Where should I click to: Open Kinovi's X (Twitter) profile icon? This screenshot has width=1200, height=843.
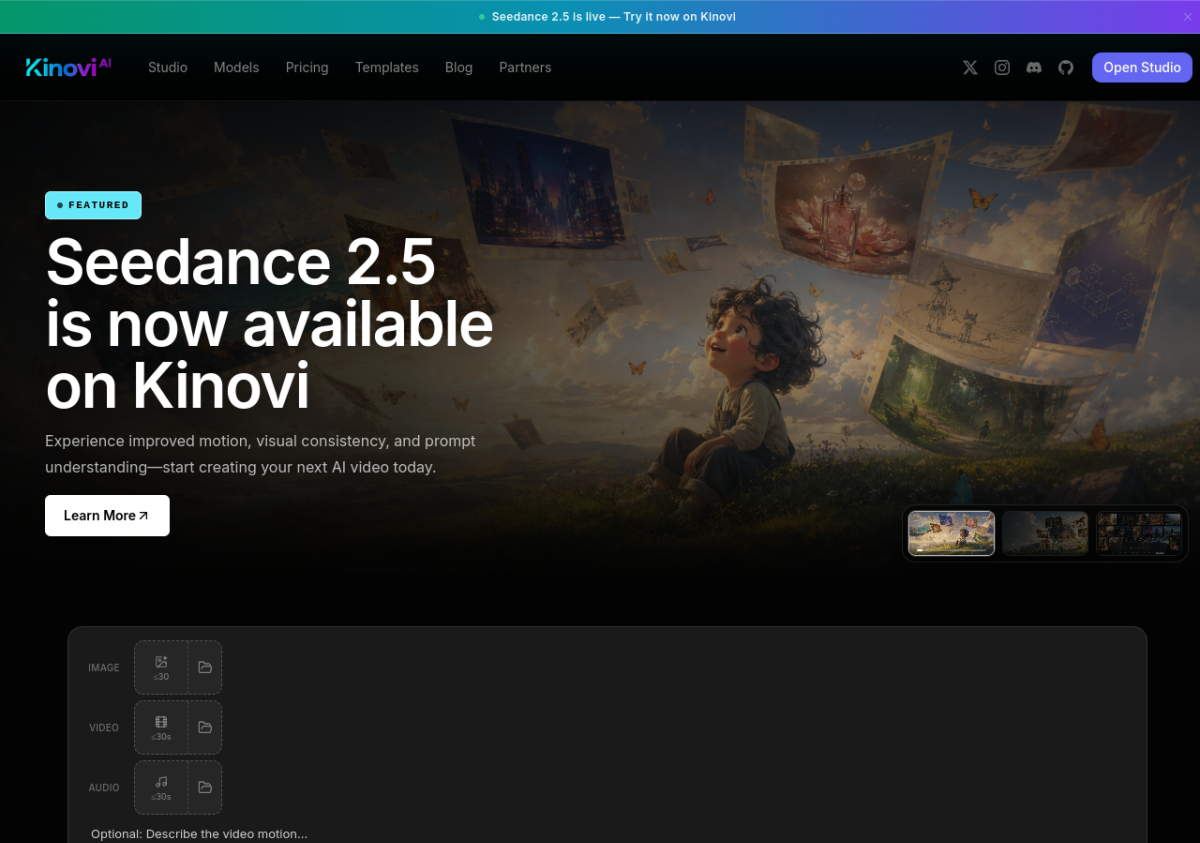[970, 68]
